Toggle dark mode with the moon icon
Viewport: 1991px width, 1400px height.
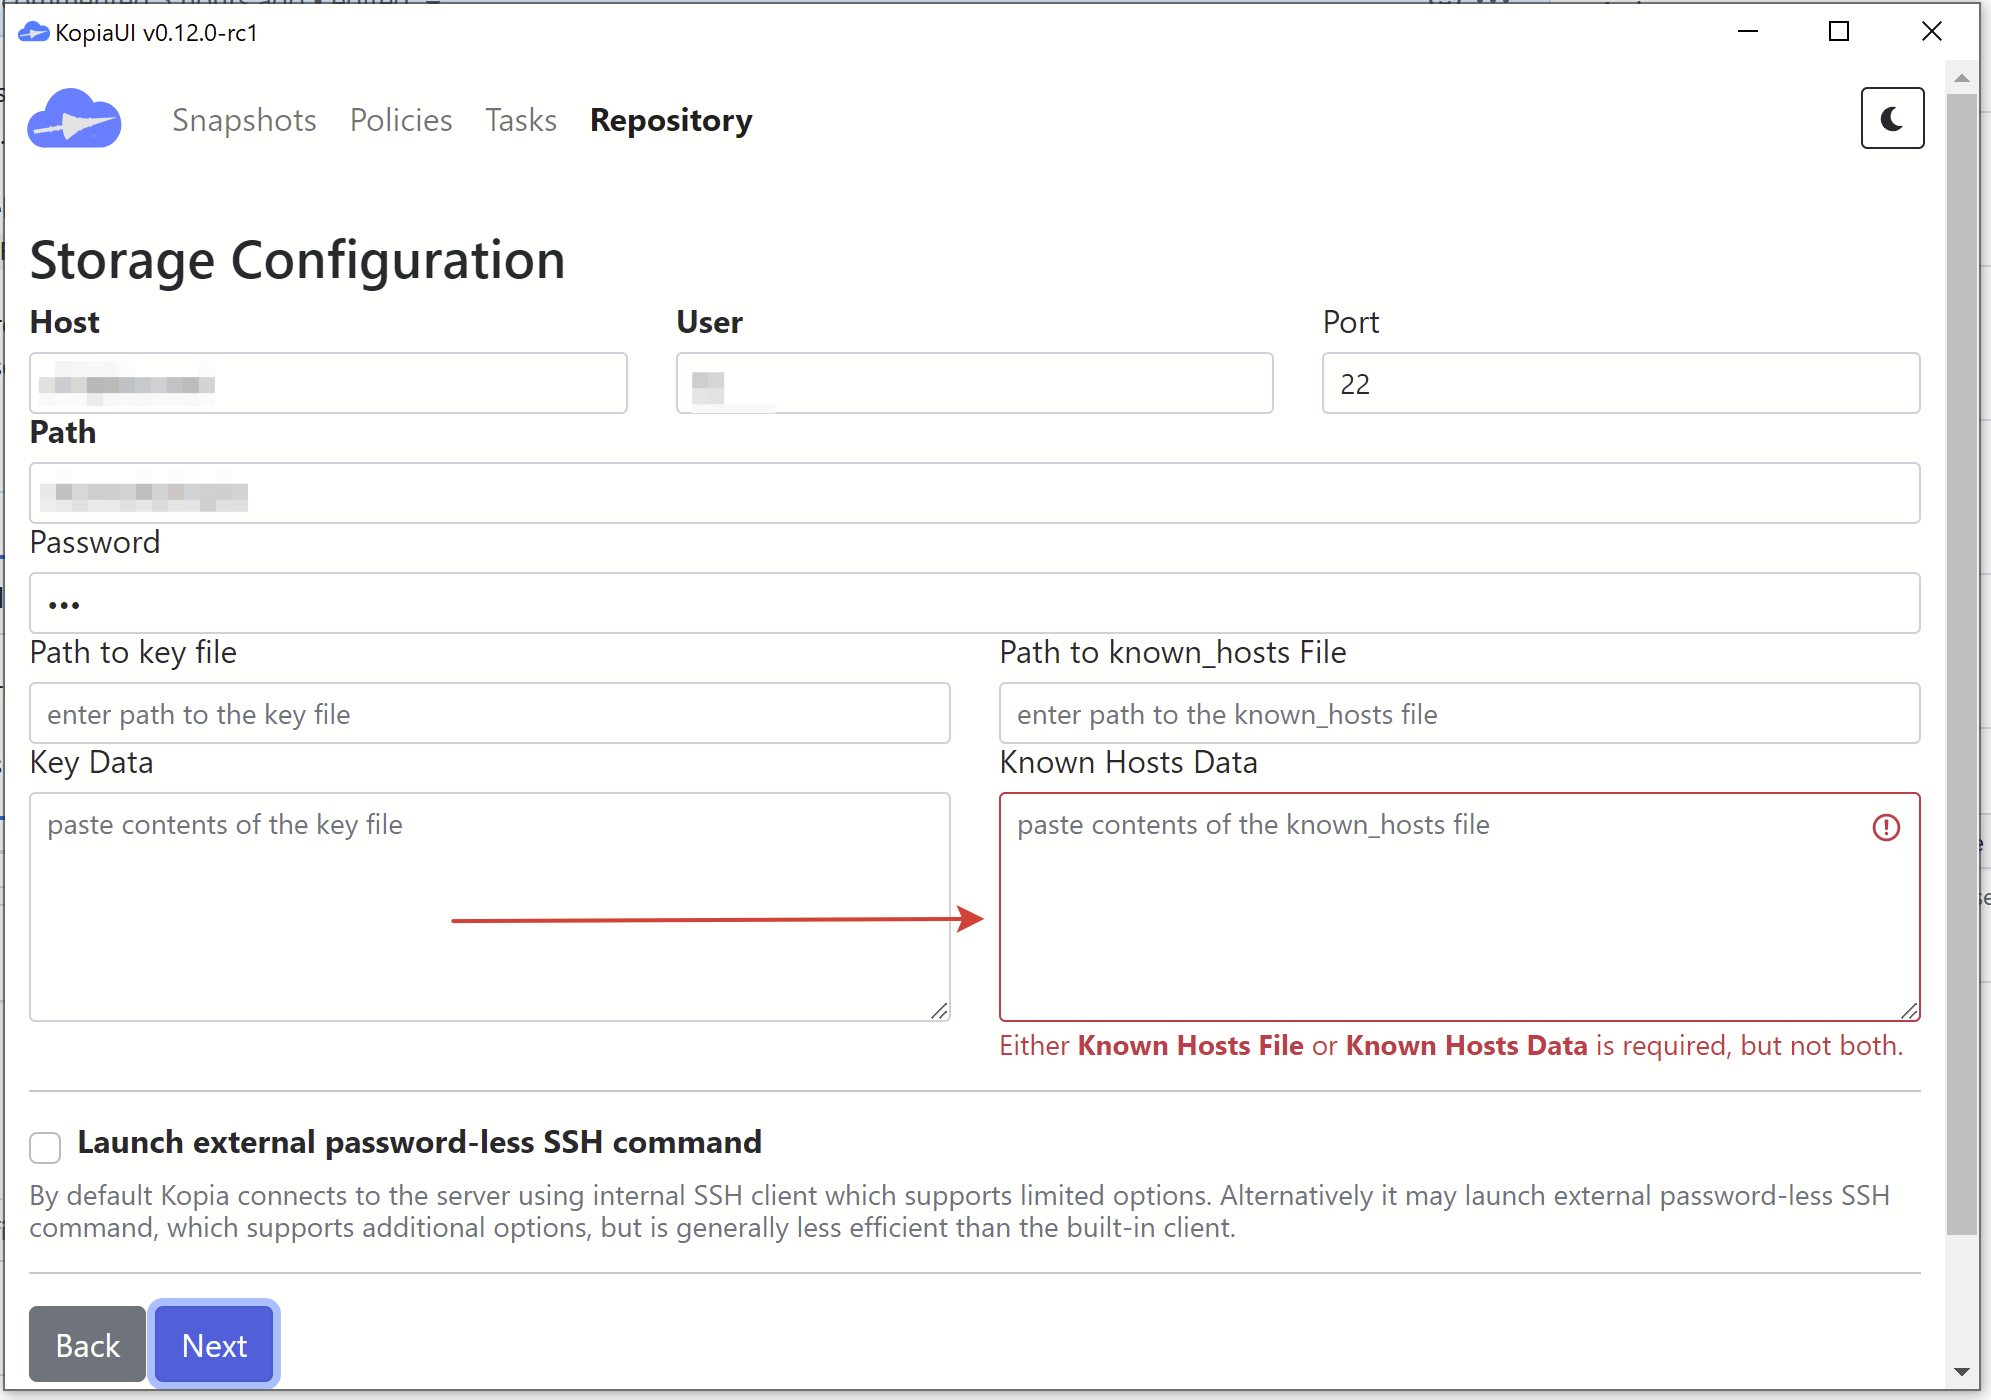pos(1892,118)
